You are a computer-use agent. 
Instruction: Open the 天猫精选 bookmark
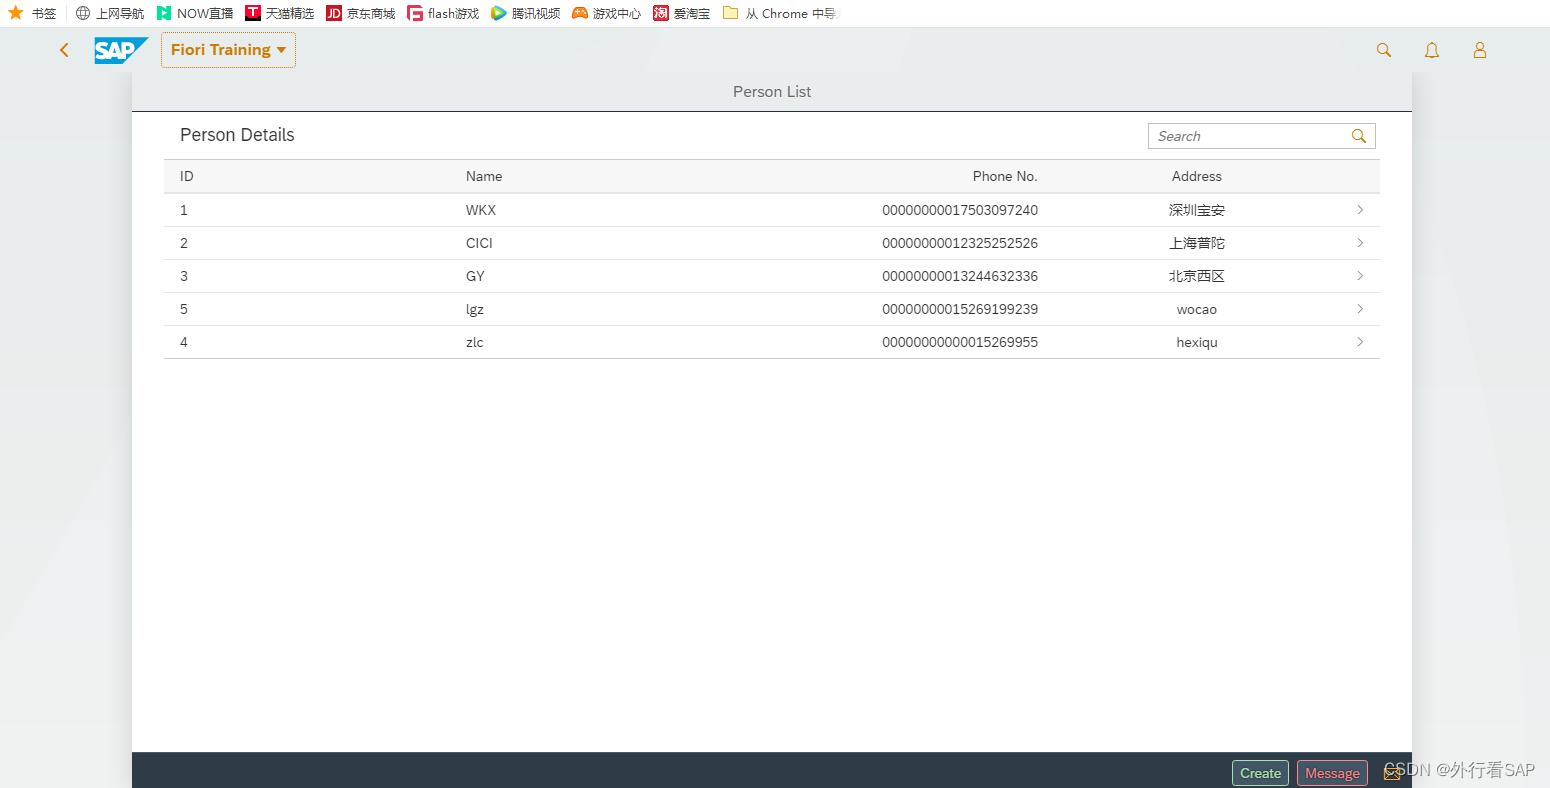point(280,13)
